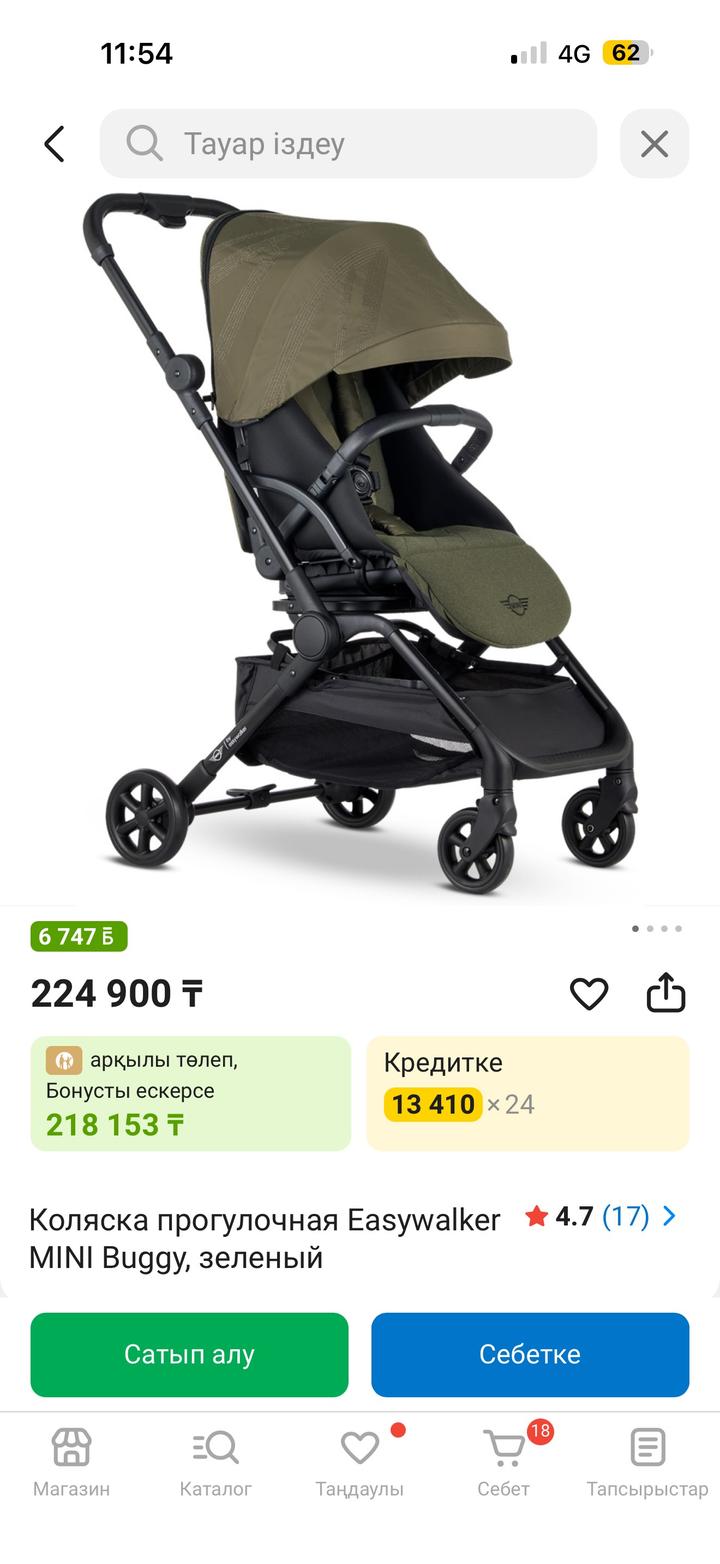Tap the green Сатып алу button

point(189,1354)
